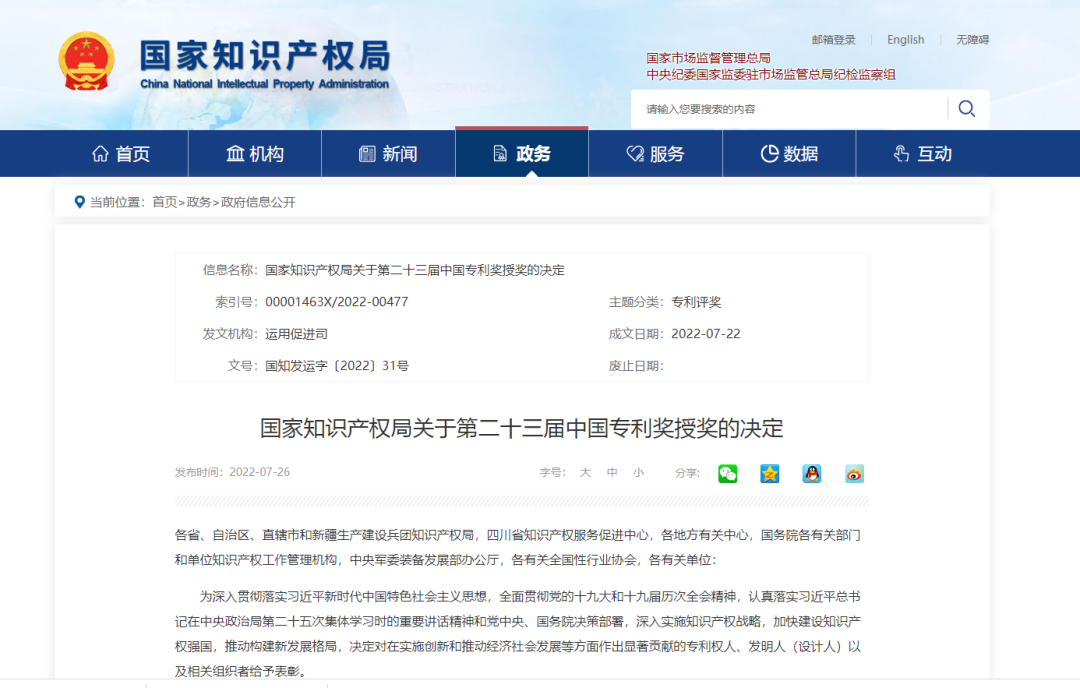Switch site language to English

pyautogui.click(x=905, y=39)
